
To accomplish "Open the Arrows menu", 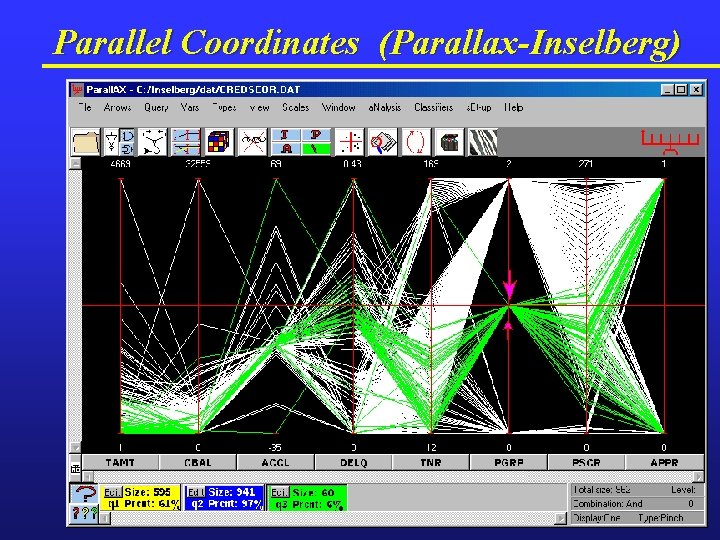I will tap(117, 107).
